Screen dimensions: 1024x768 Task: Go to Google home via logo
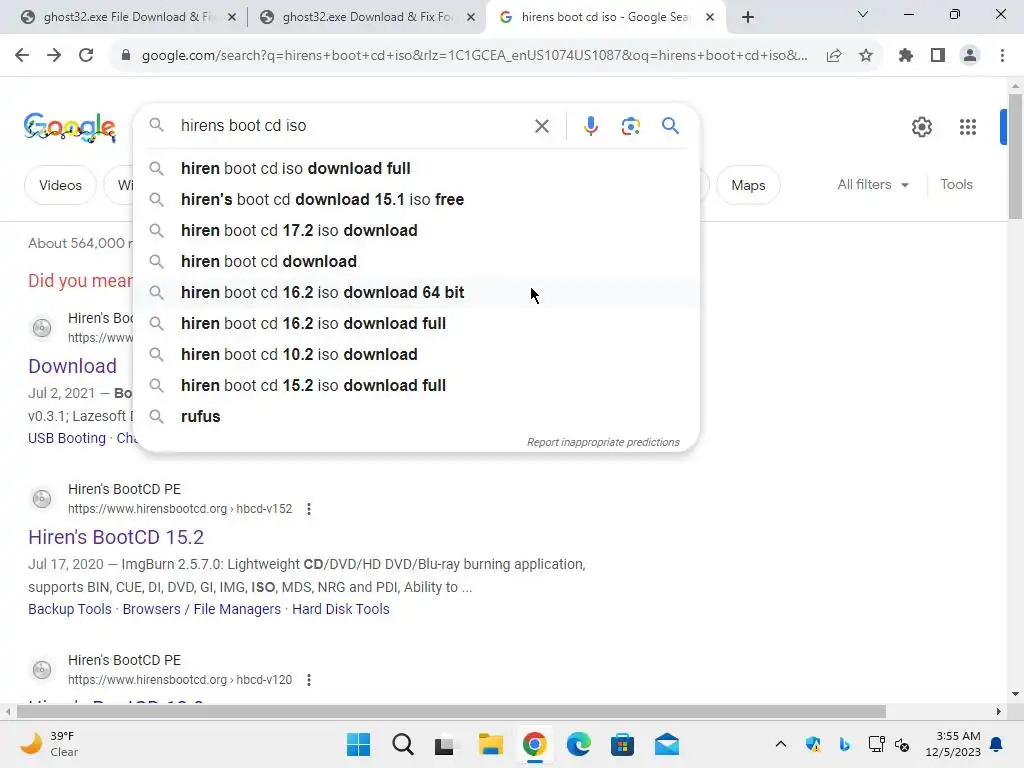click(70, 127)
